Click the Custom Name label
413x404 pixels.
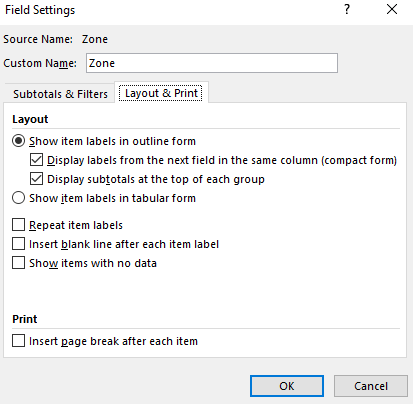(x=40, y=63)
